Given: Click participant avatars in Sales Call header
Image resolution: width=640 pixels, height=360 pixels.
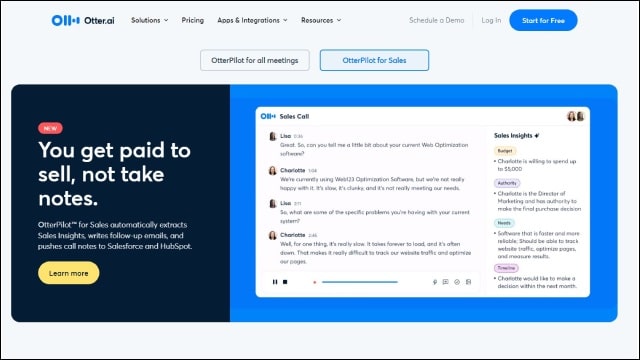Looking at the screenshot, I should coord(576,116).
